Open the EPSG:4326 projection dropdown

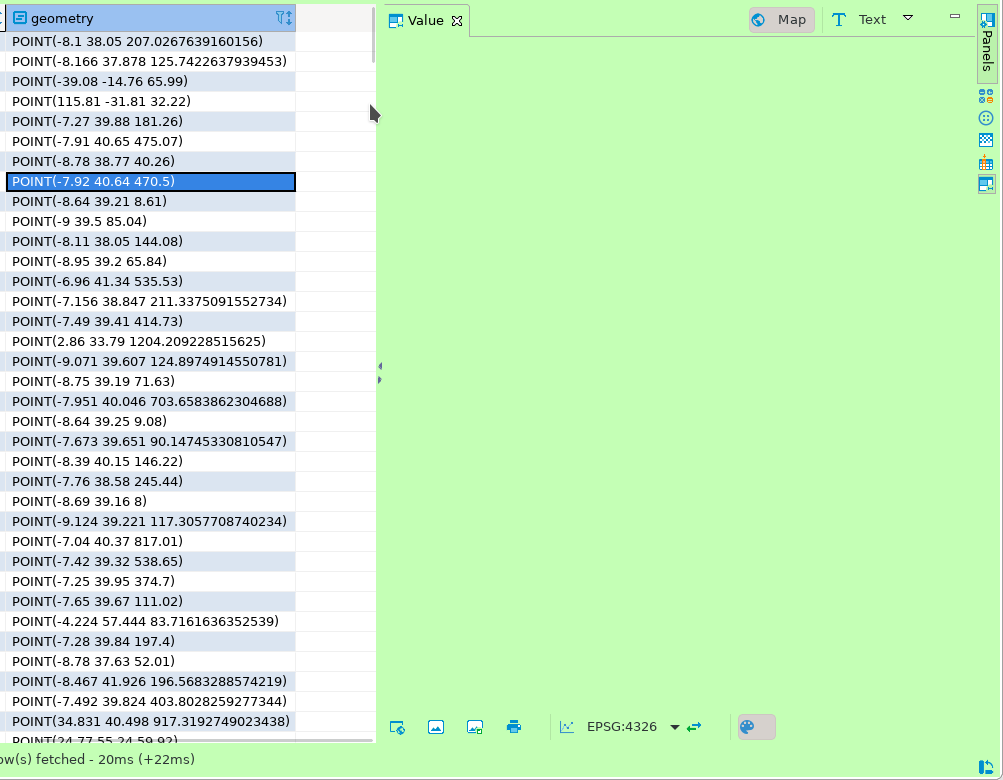[x=673, y=727]
